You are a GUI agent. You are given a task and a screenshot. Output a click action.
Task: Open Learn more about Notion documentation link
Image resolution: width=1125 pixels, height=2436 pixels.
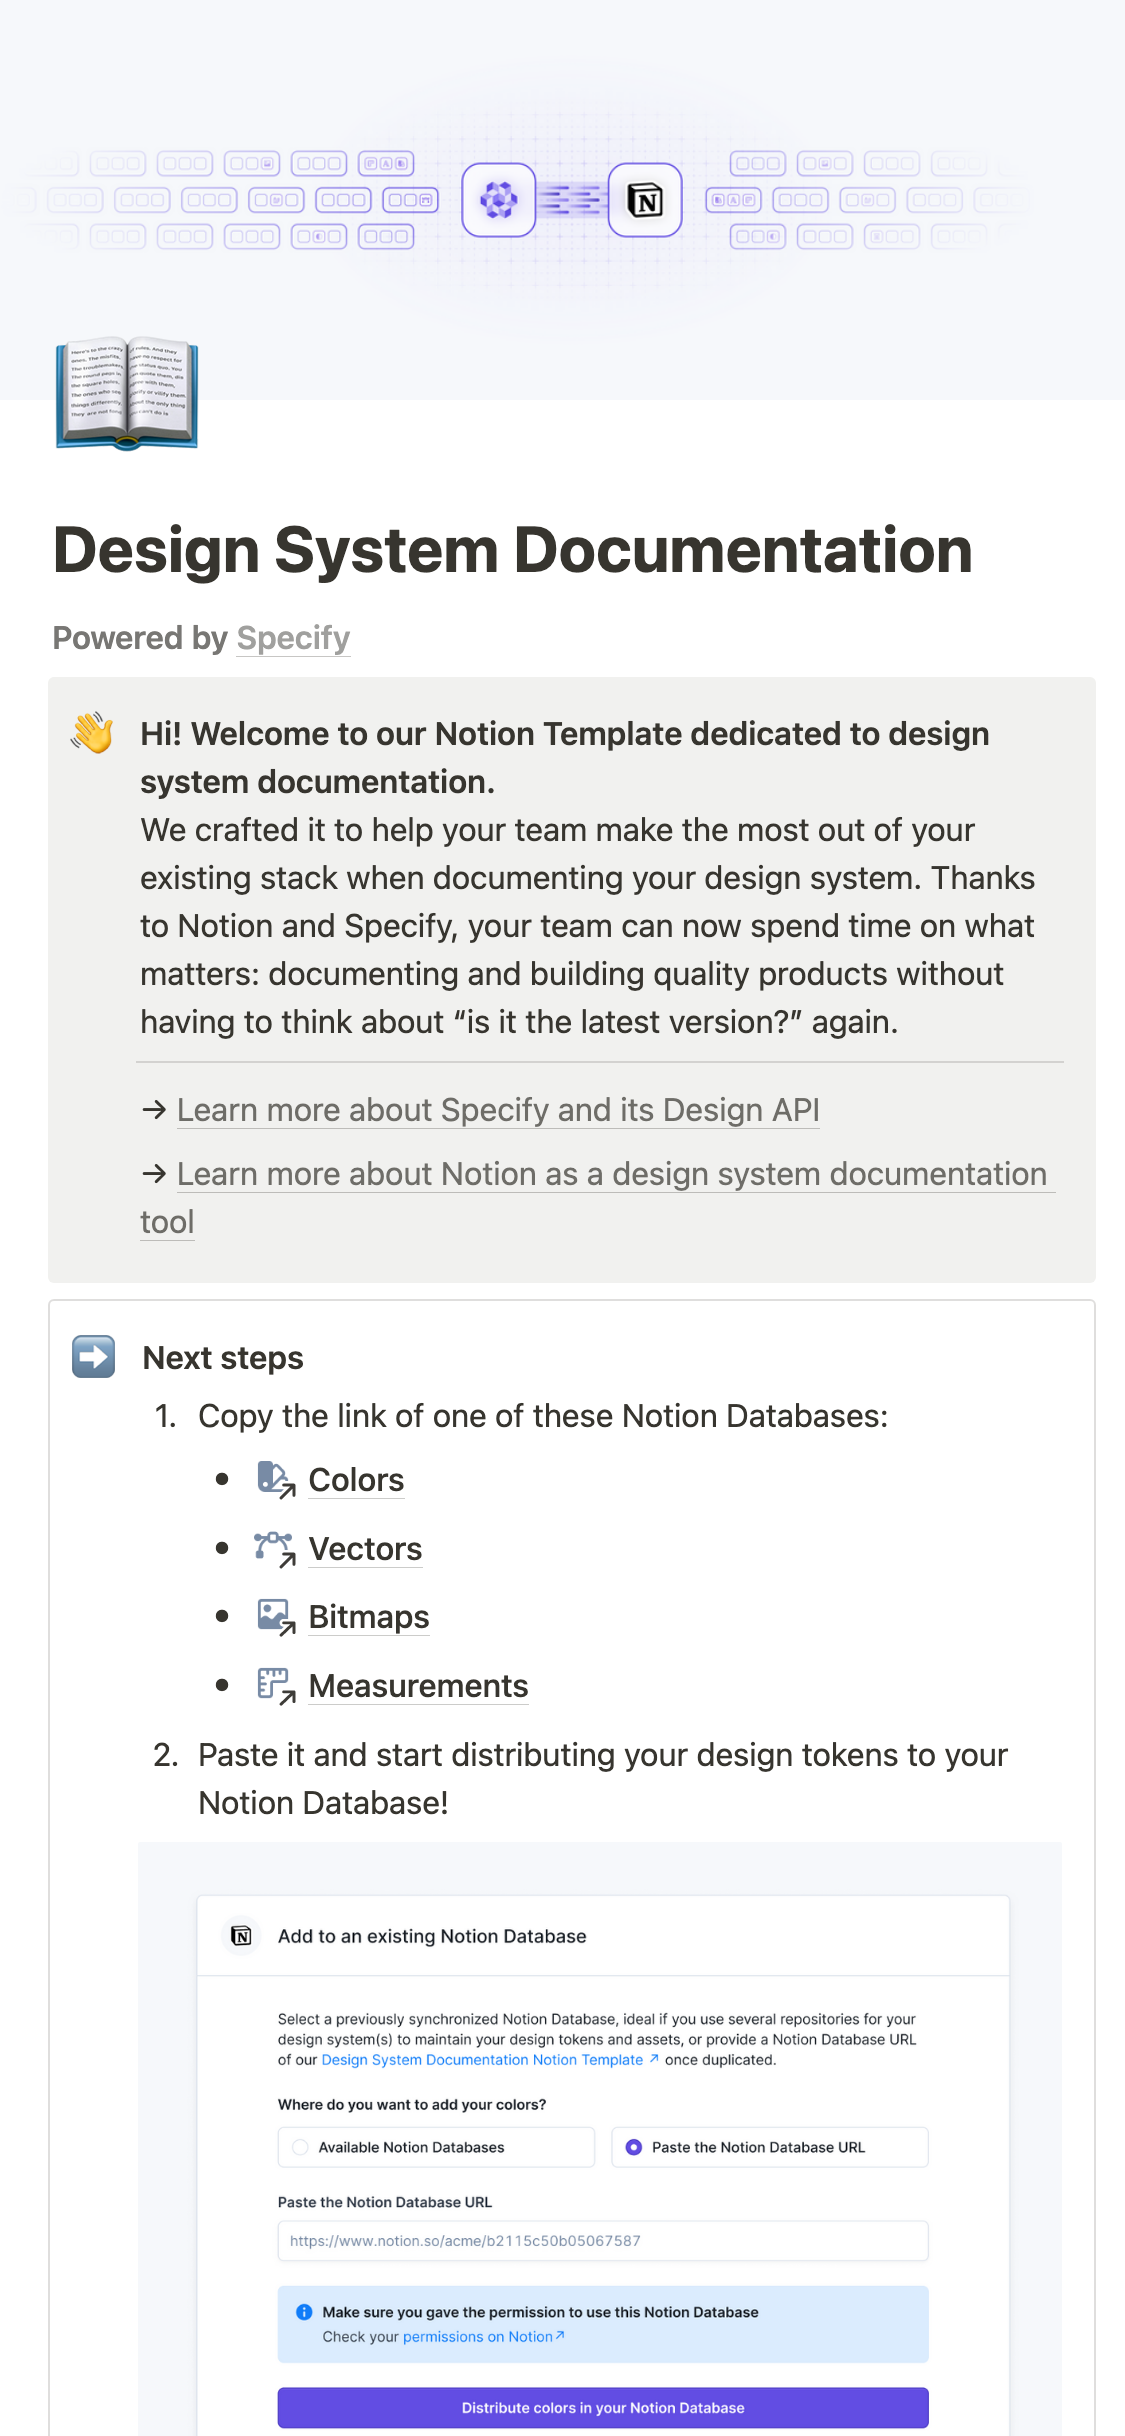point(611,1174)
